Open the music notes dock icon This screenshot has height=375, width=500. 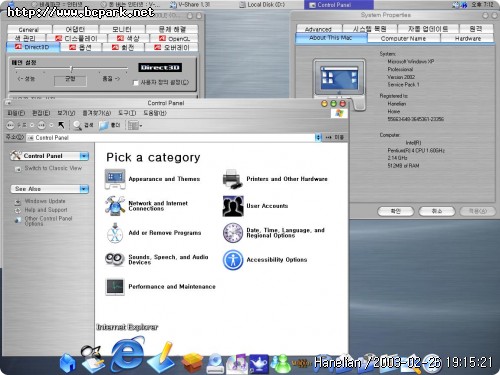[x=237, y=363]
